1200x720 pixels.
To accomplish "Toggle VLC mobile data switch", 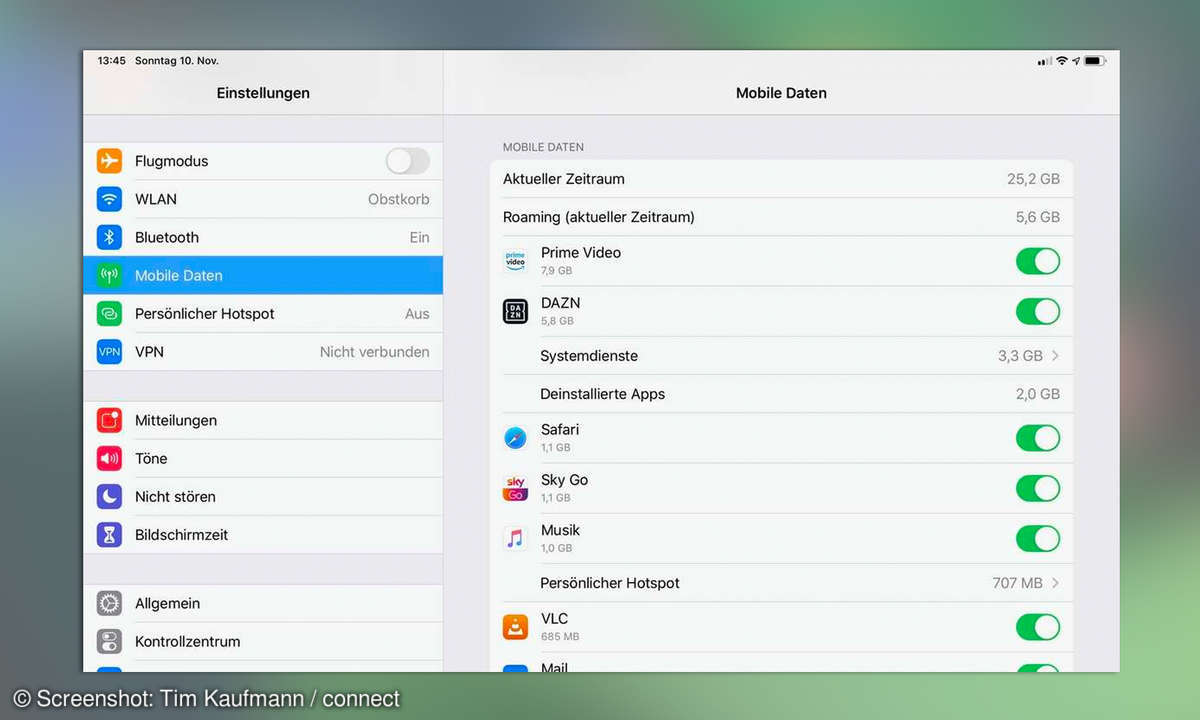I will tap(1038, 627).
